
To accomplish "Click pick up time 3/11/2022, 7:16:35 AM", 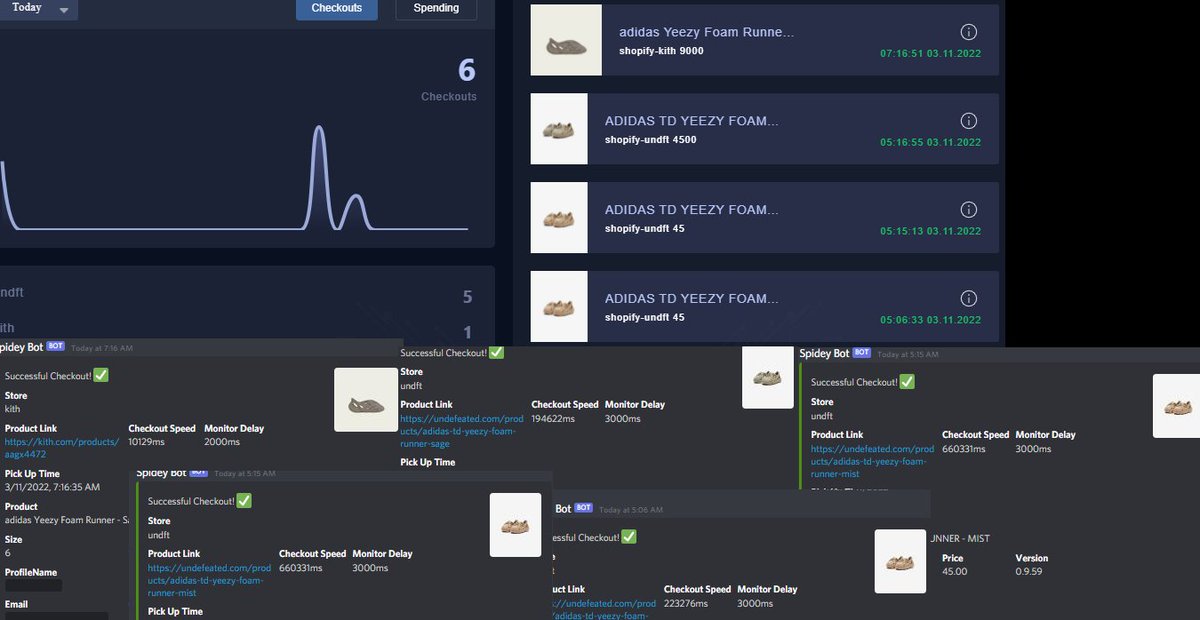I will point(52,487).
